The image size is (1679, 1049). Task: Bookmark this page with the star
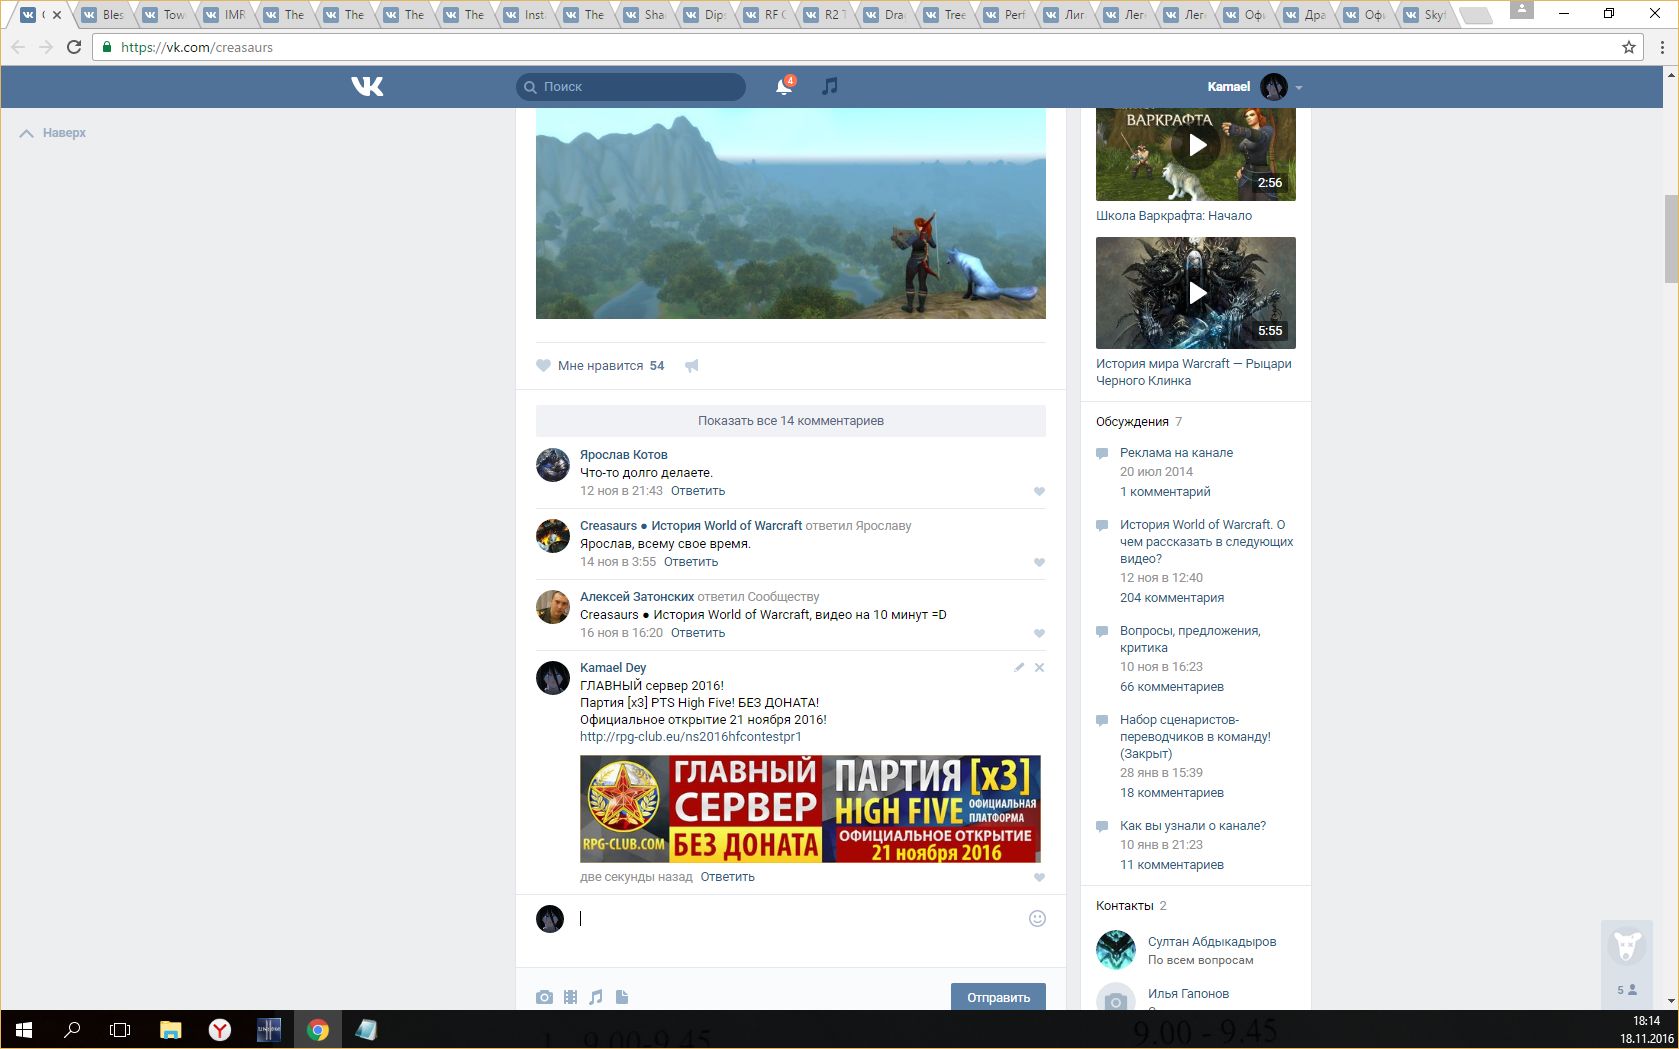[1629, 47]
